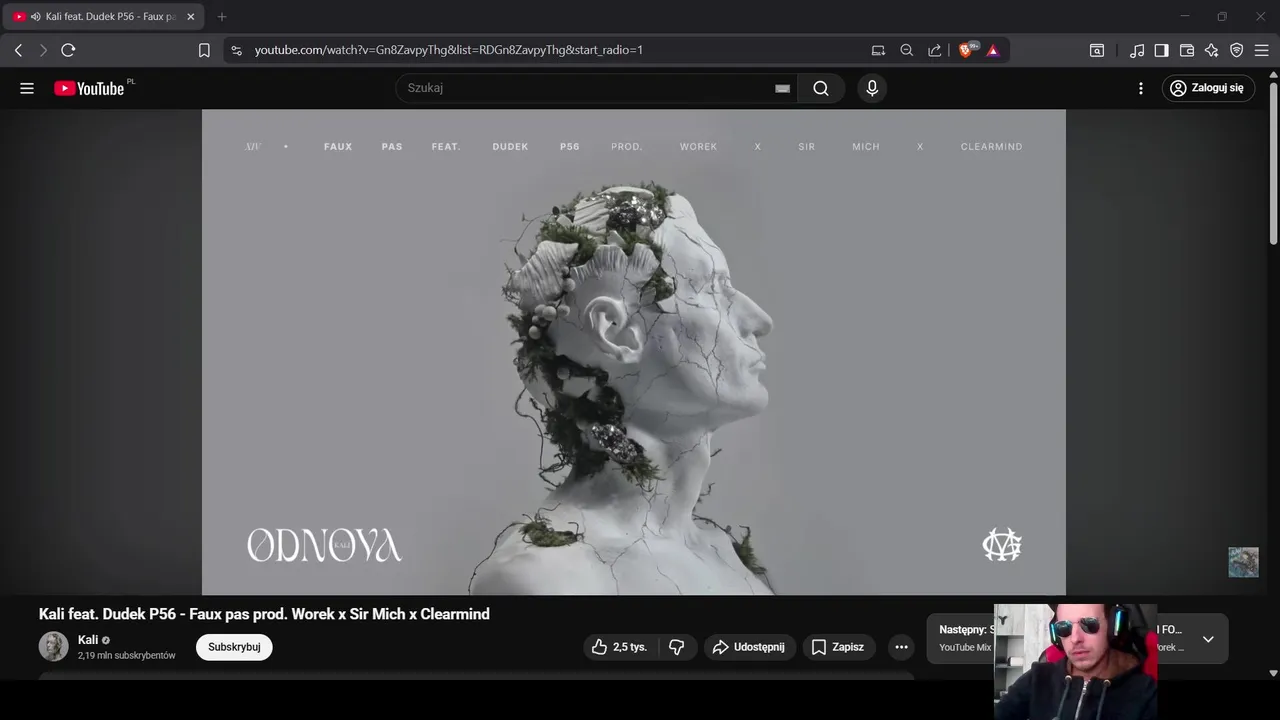Screen dimensions: 1280x720
Task: Open the Brave VPN shield icon
Action: point(1236,50)
